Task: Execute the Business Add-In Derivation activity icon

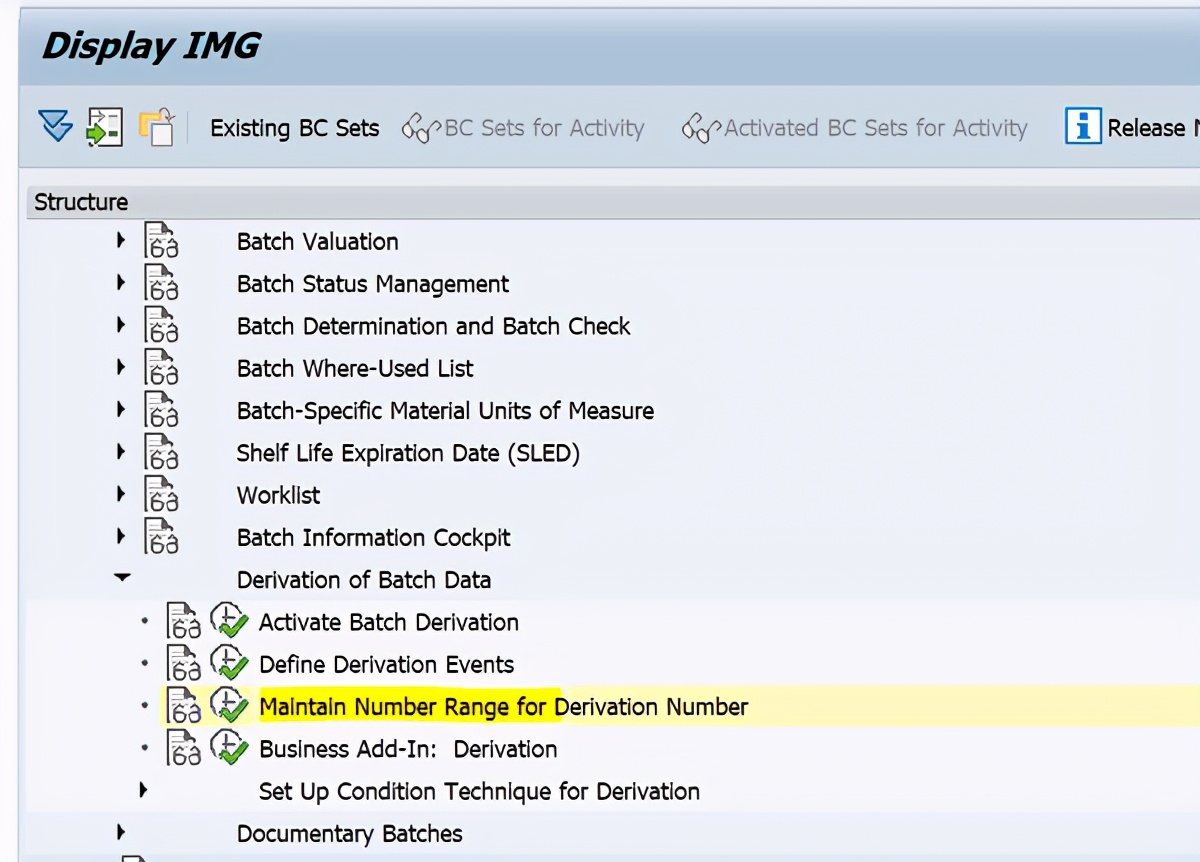Action: coord(229,747)
